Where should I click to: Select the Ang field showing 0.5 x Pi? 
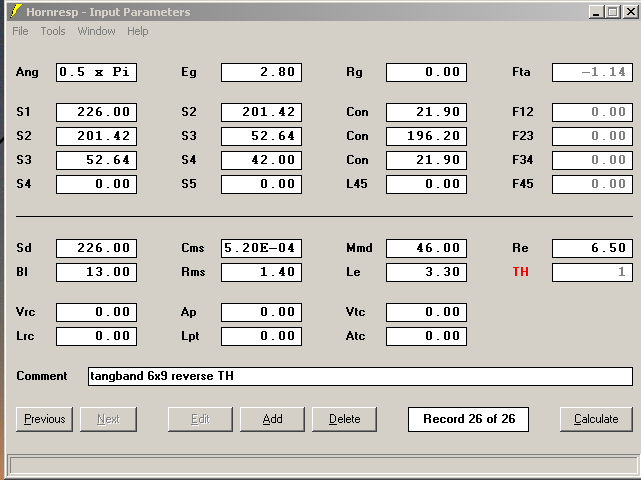(96, 72)
